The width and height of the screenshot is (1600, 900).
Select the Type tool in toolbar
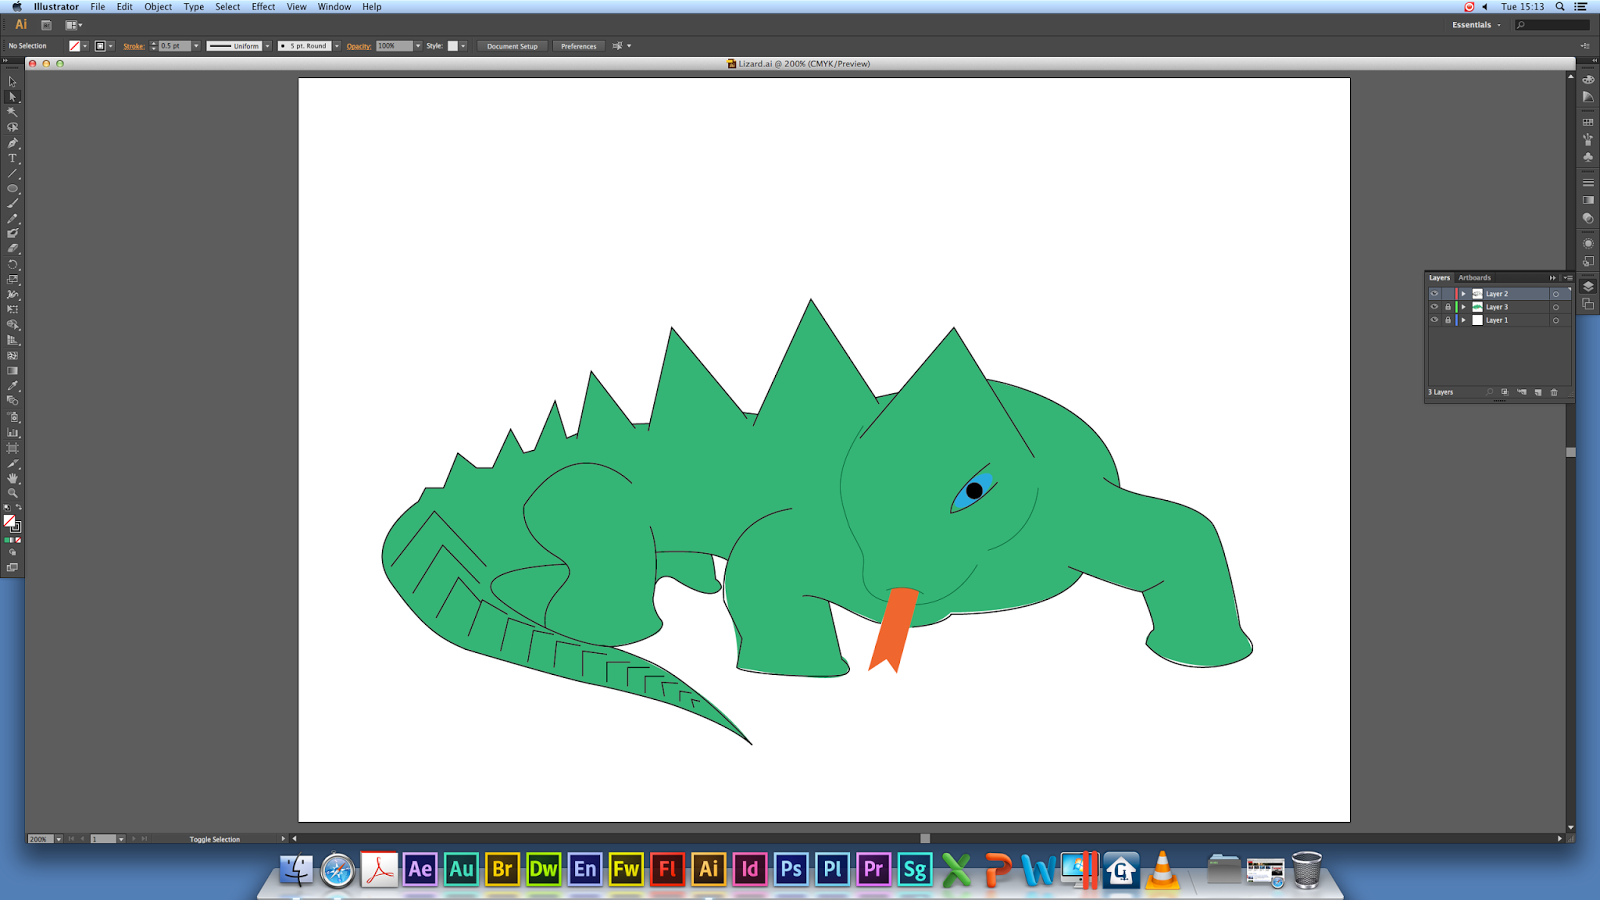(x=13, y=158)
